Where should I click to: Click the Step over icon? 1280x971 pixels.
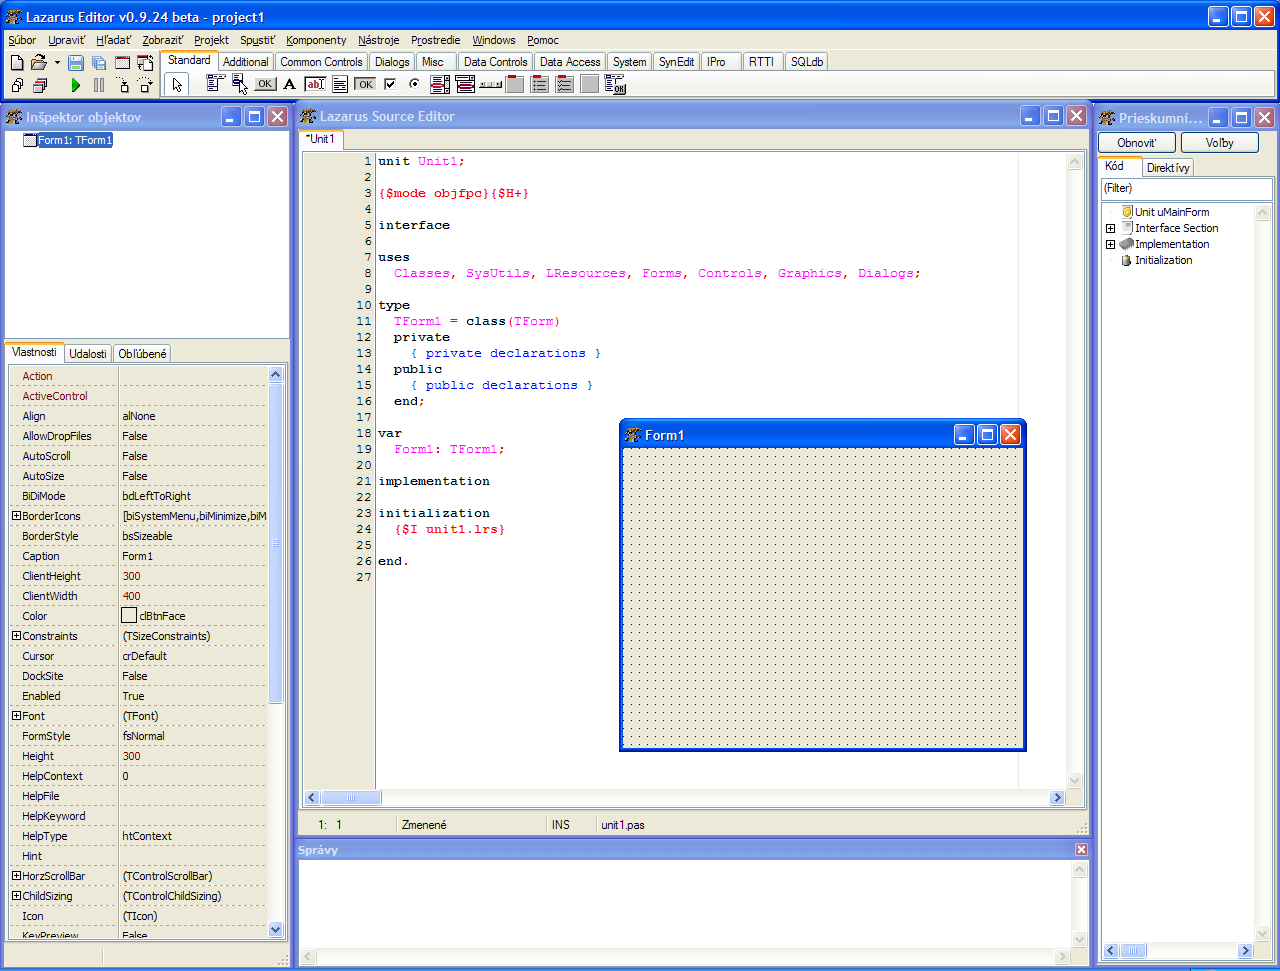(x=146, y=85)
